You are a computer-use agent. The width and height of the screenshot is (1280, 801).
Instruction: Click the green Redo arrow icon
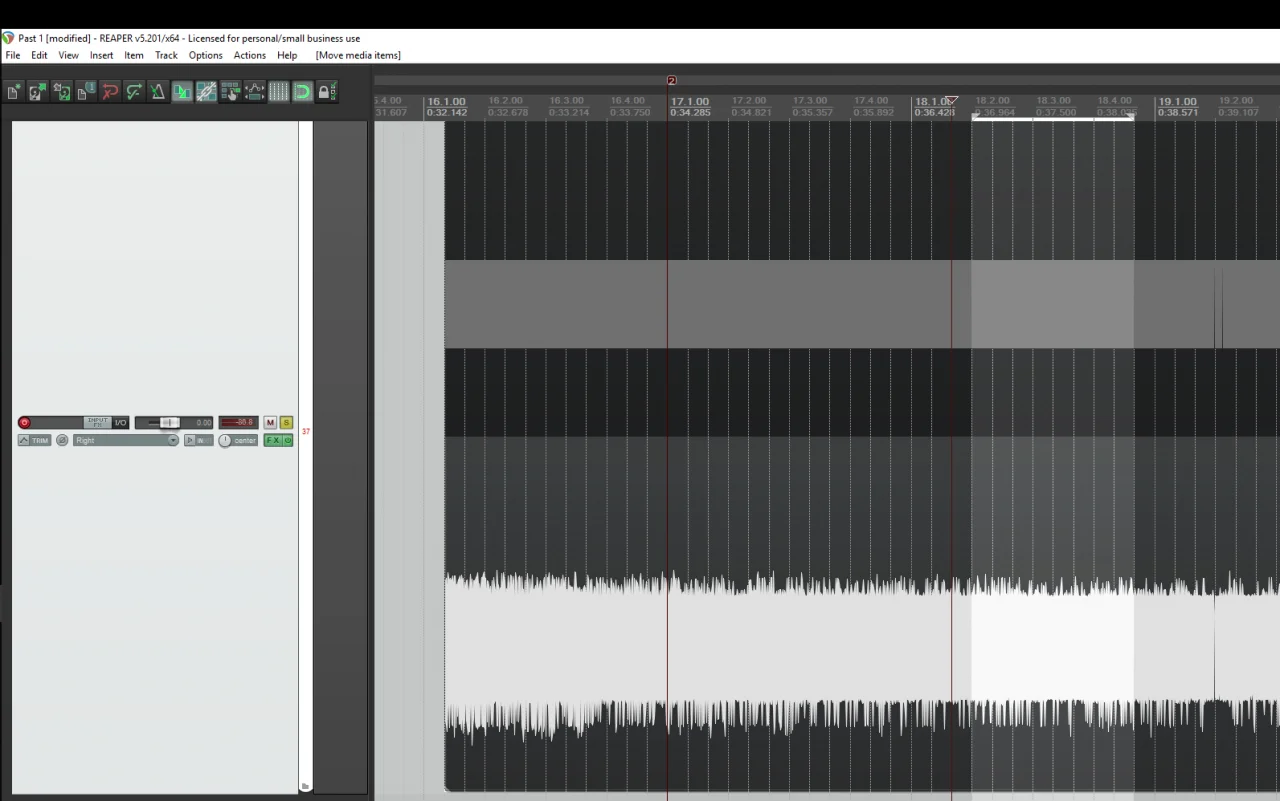(x=134, y=92)
